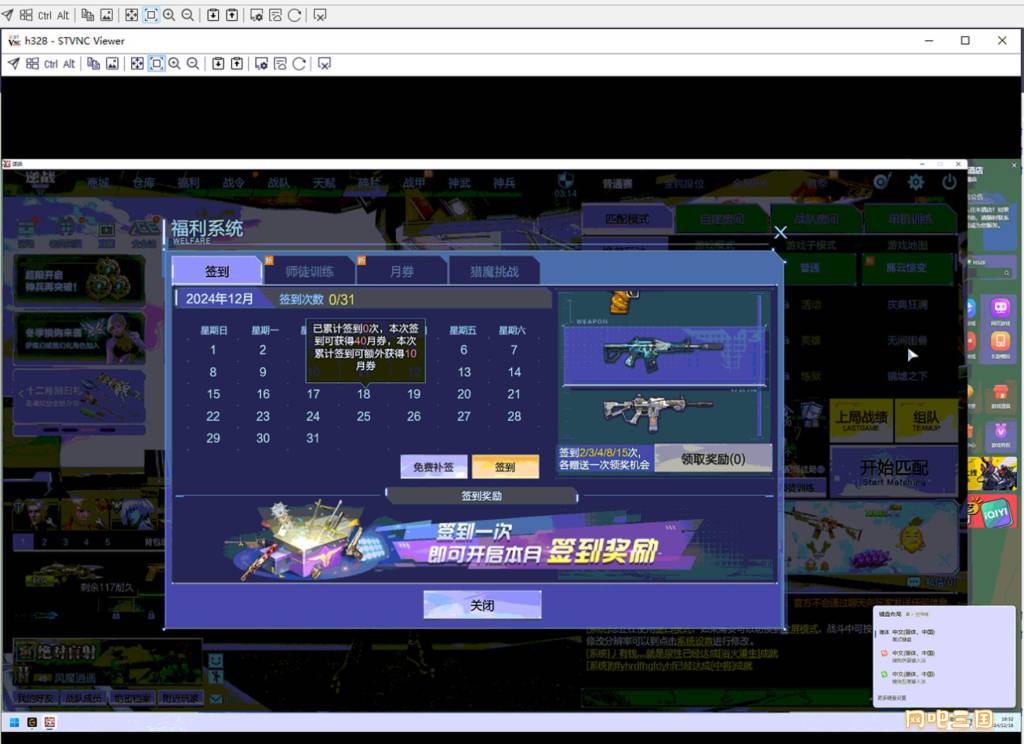Click the clipboard icon in the outermost toolbar

[x=88, y=15]
